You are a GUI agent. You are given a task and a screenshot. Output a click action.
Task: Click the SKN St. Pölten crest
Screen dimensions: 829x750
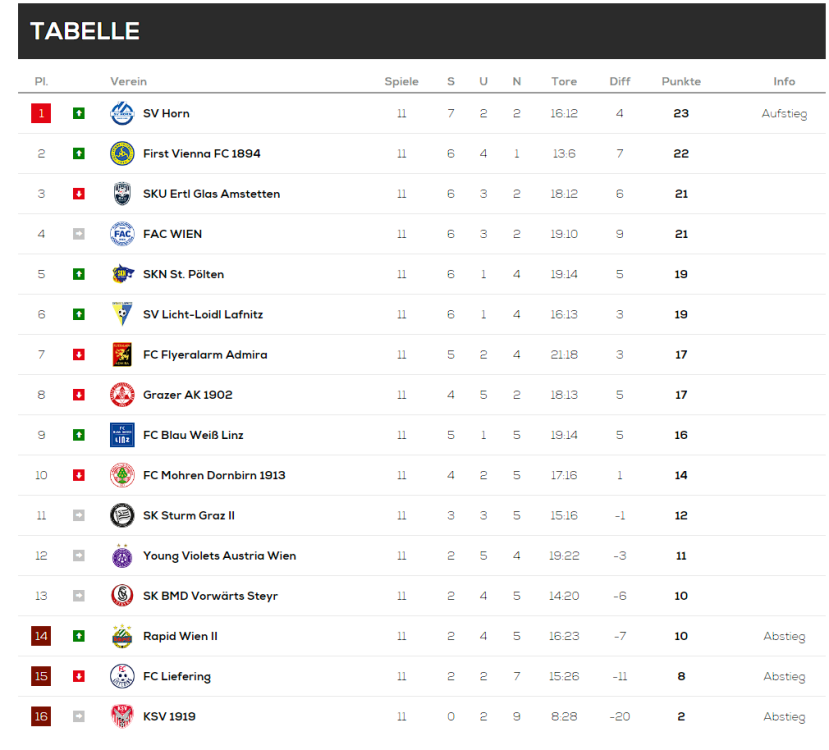121,274
